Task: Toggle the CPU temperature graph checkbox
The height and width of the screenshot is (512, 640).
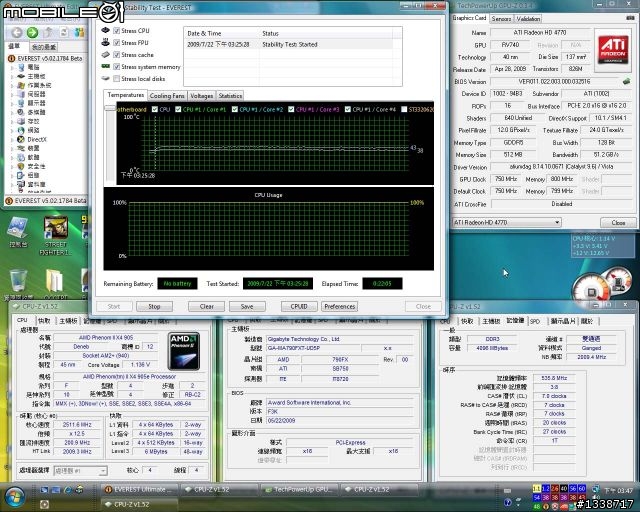Action: click(x=155, y=109)
